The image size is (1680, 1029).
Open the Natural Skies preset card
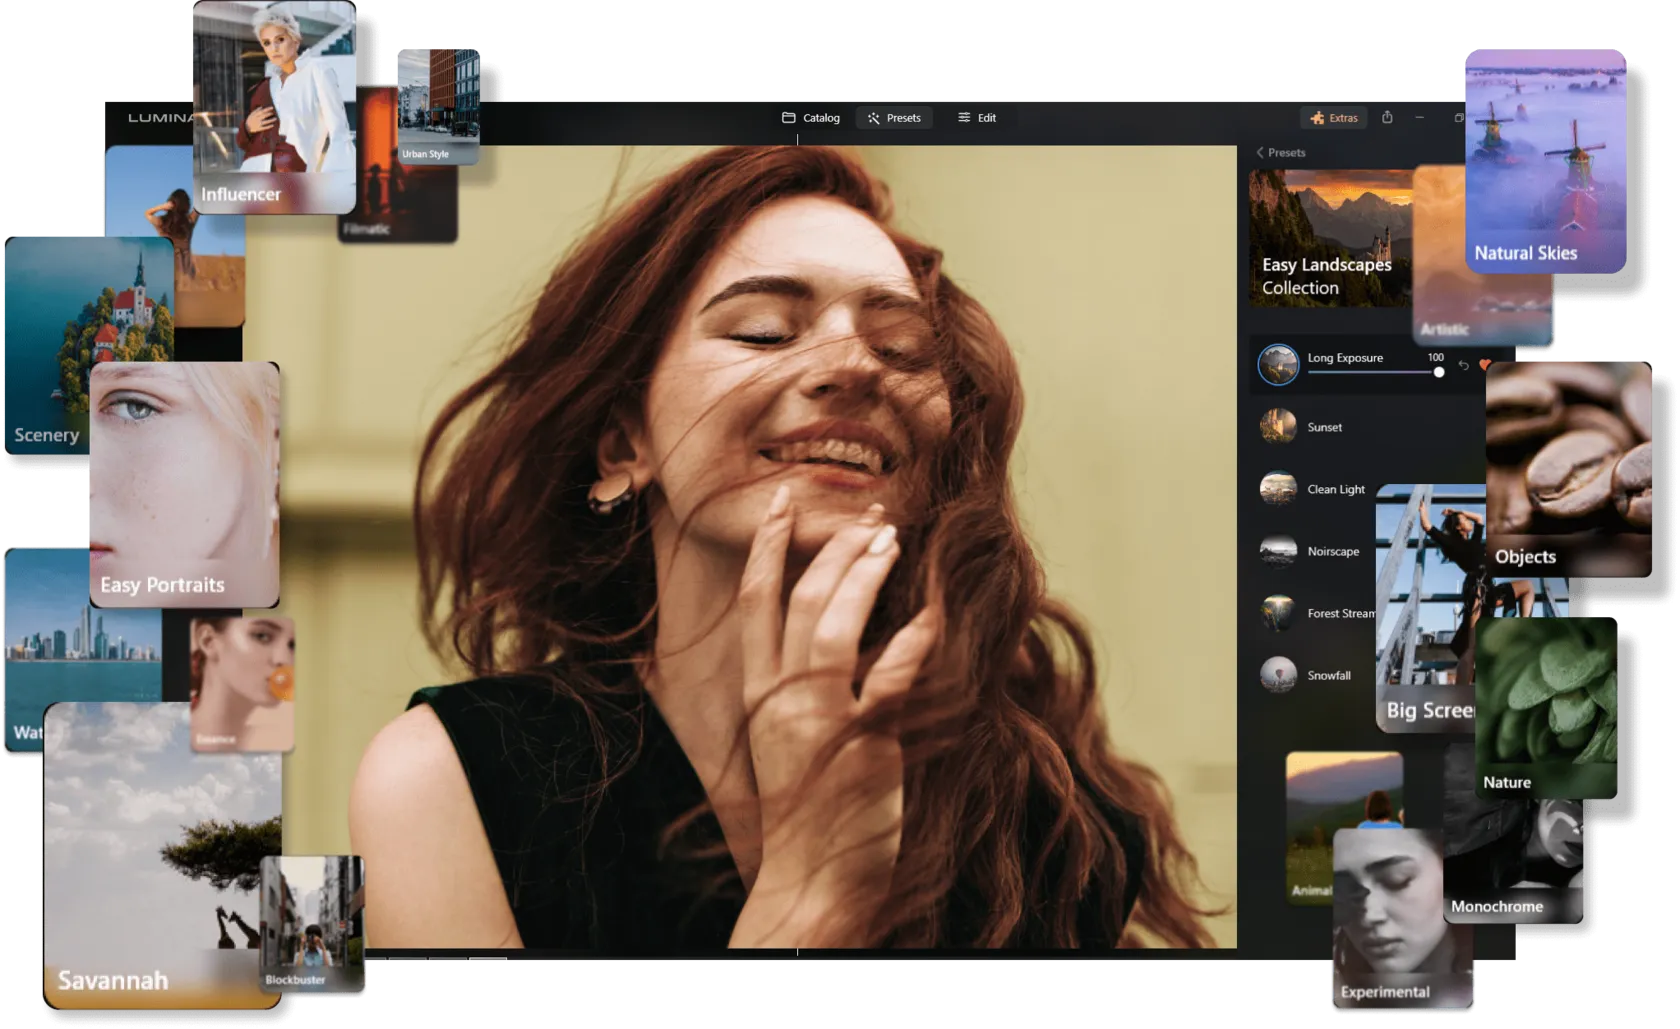click(x=1544, y=160)
